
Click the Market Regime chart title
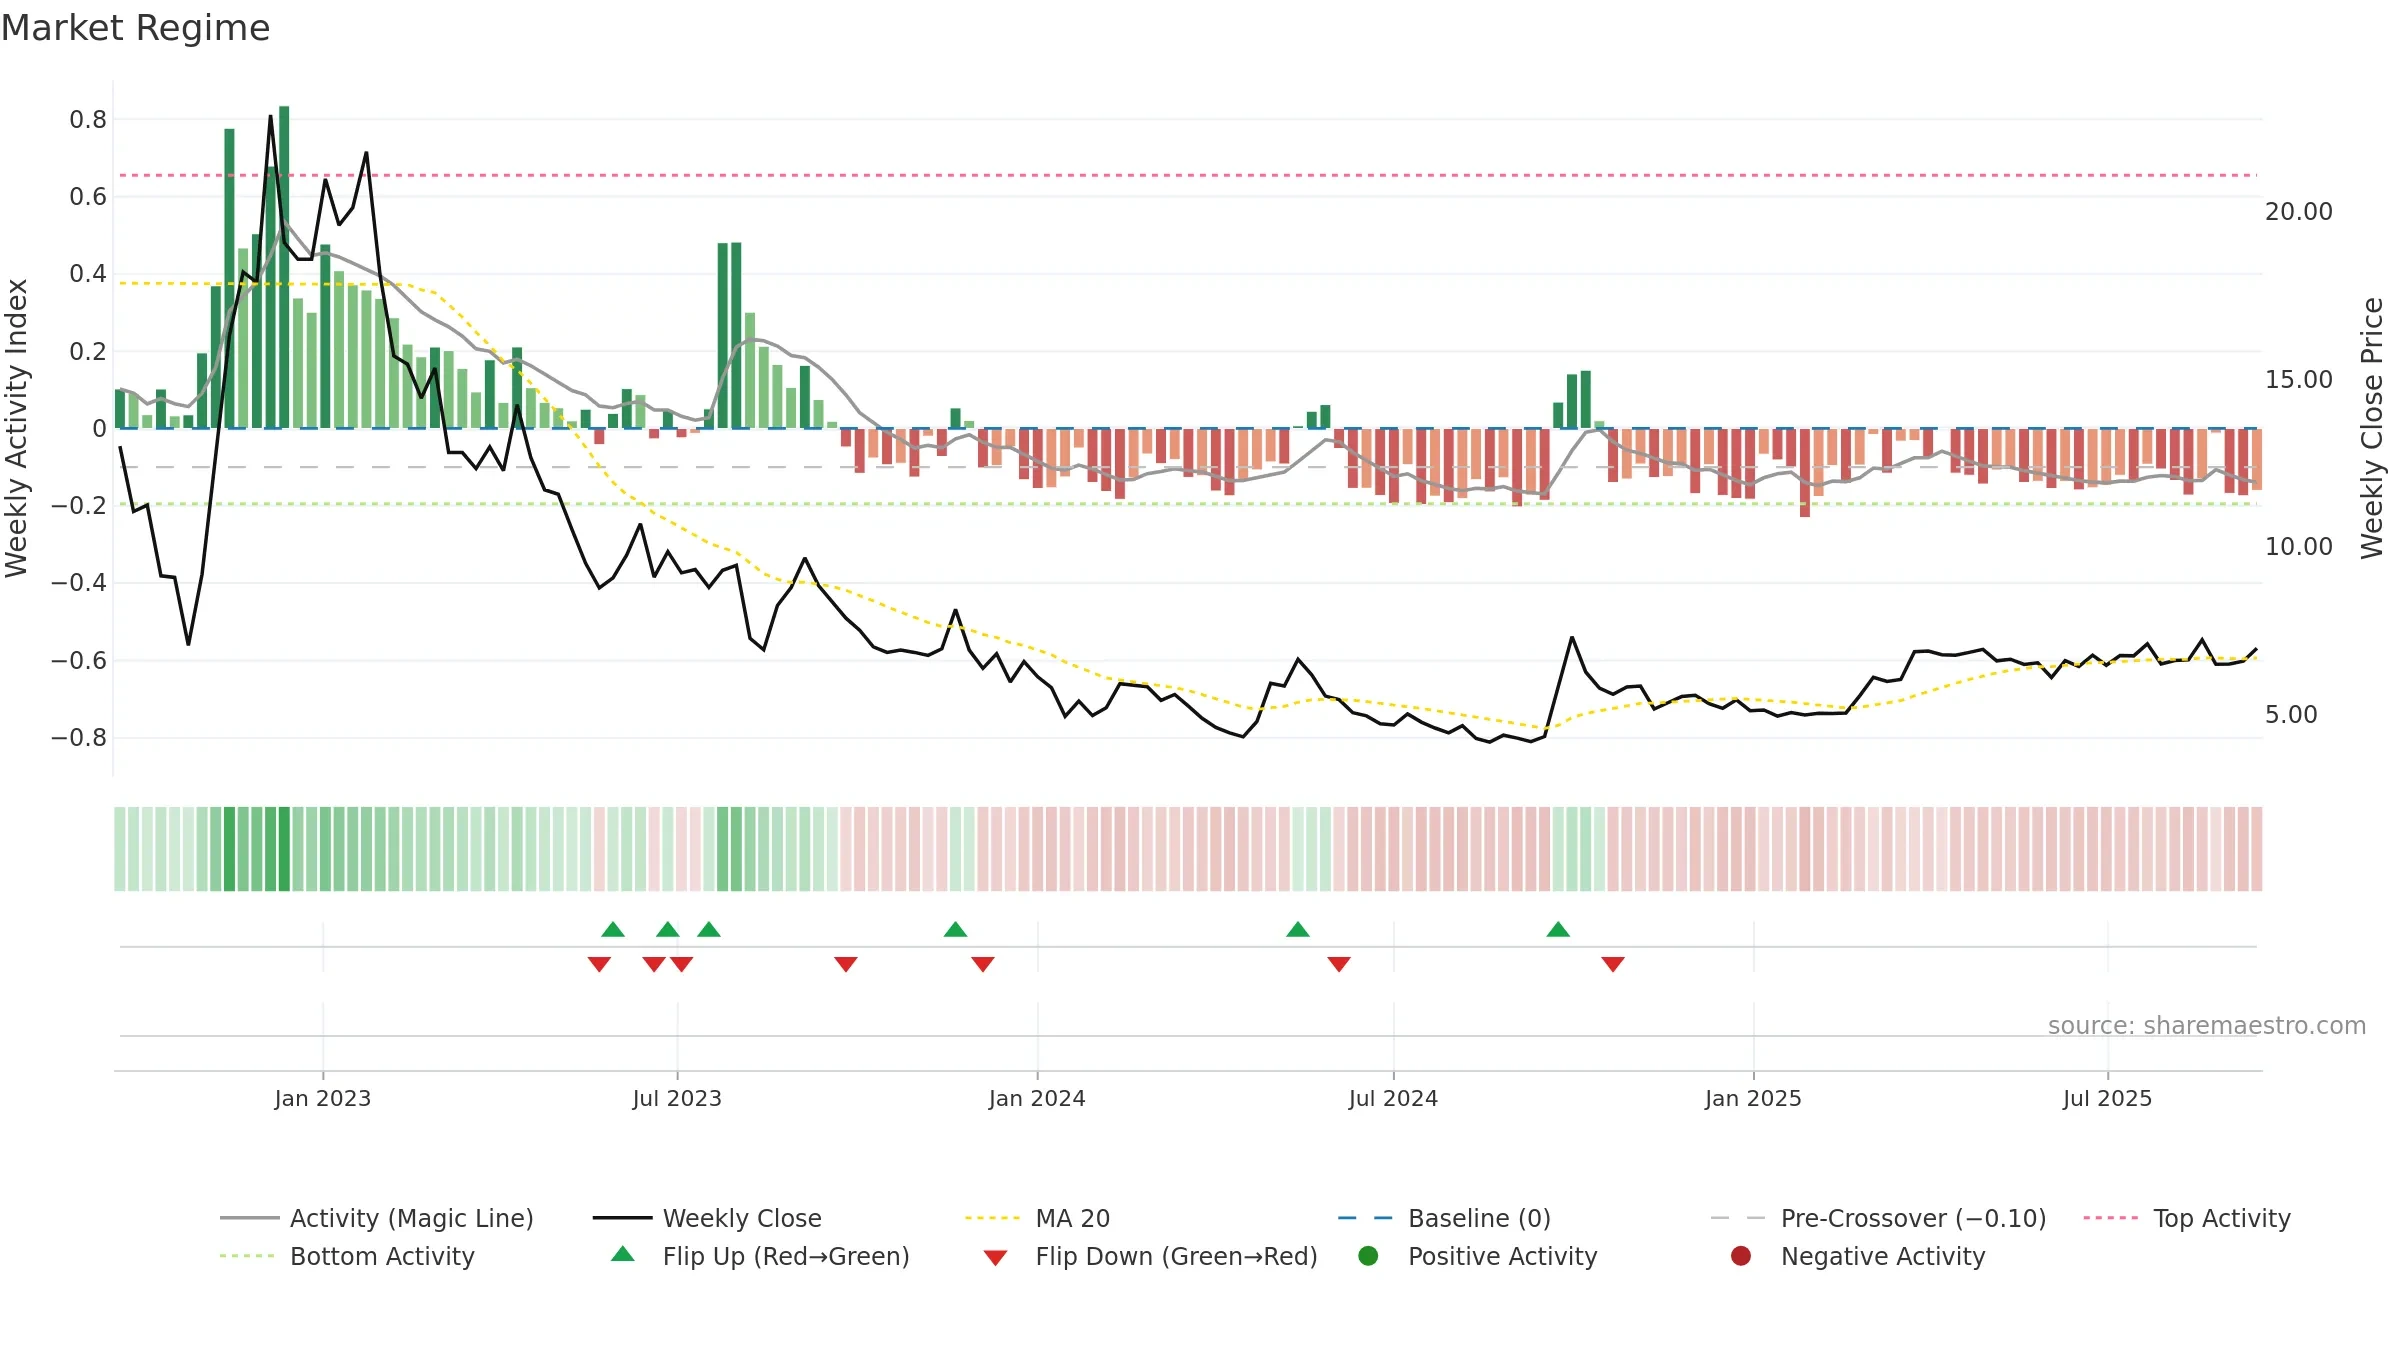click(x=135, y=28)
